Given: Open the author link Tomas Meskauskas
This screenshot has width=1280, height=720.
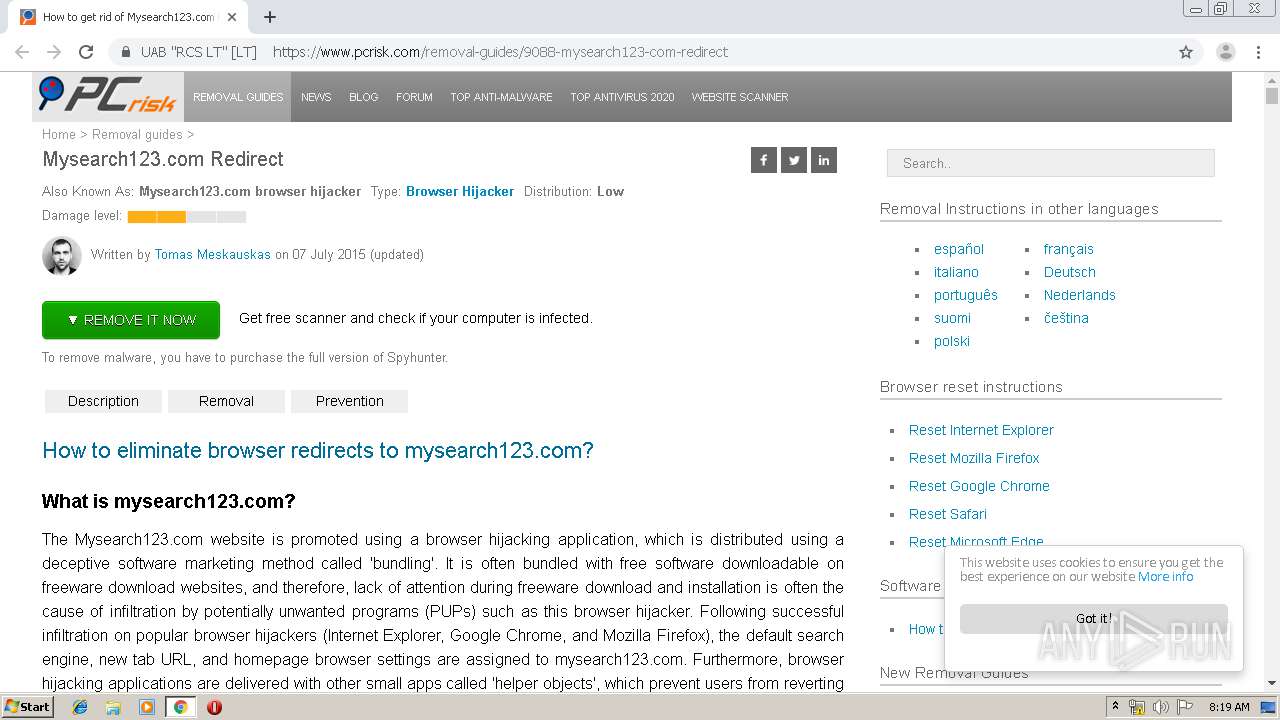Looking at the screenshot, I should point(212,255).
